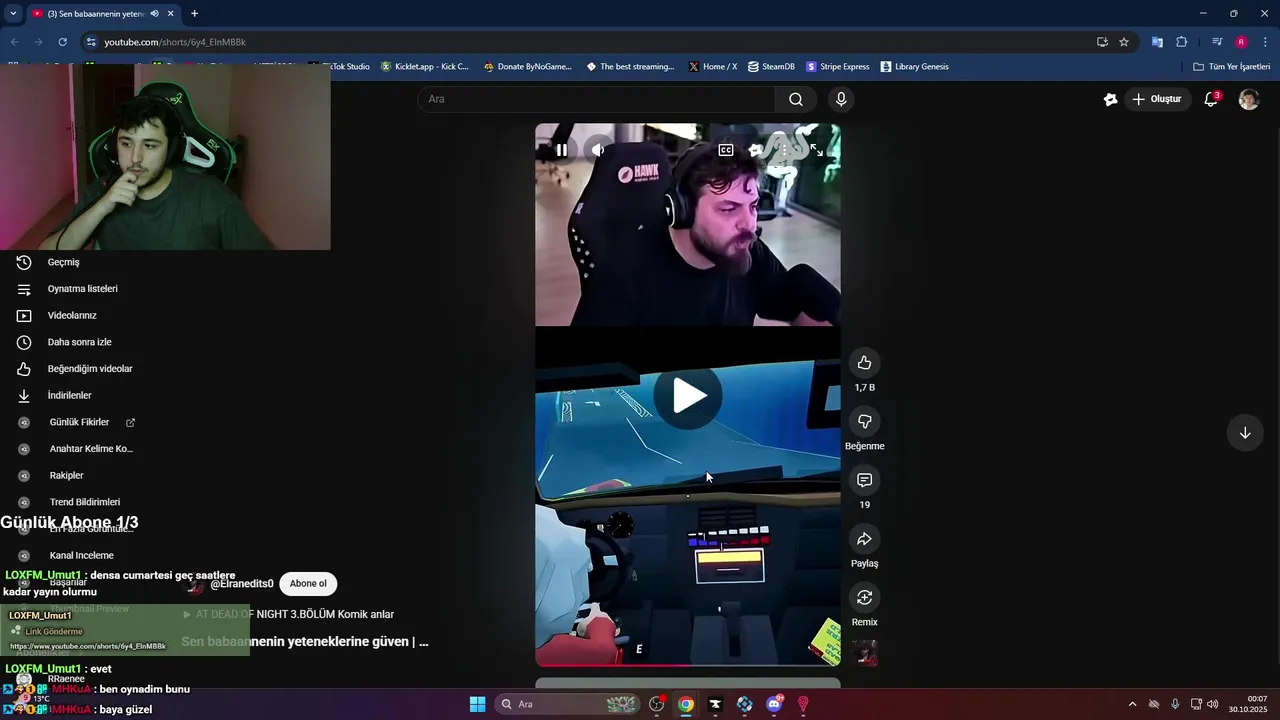
Task: Close the Sen babaannenin tab
Action: click(171, 14)
